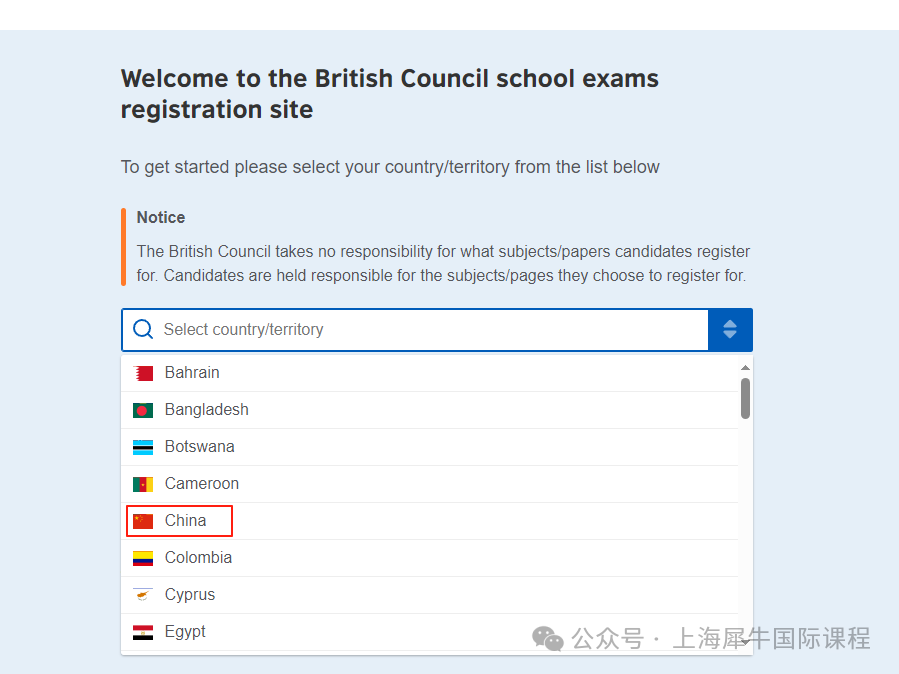Click the Botswana flag icon
Screen dimensions: 899x674
[143, 447]
